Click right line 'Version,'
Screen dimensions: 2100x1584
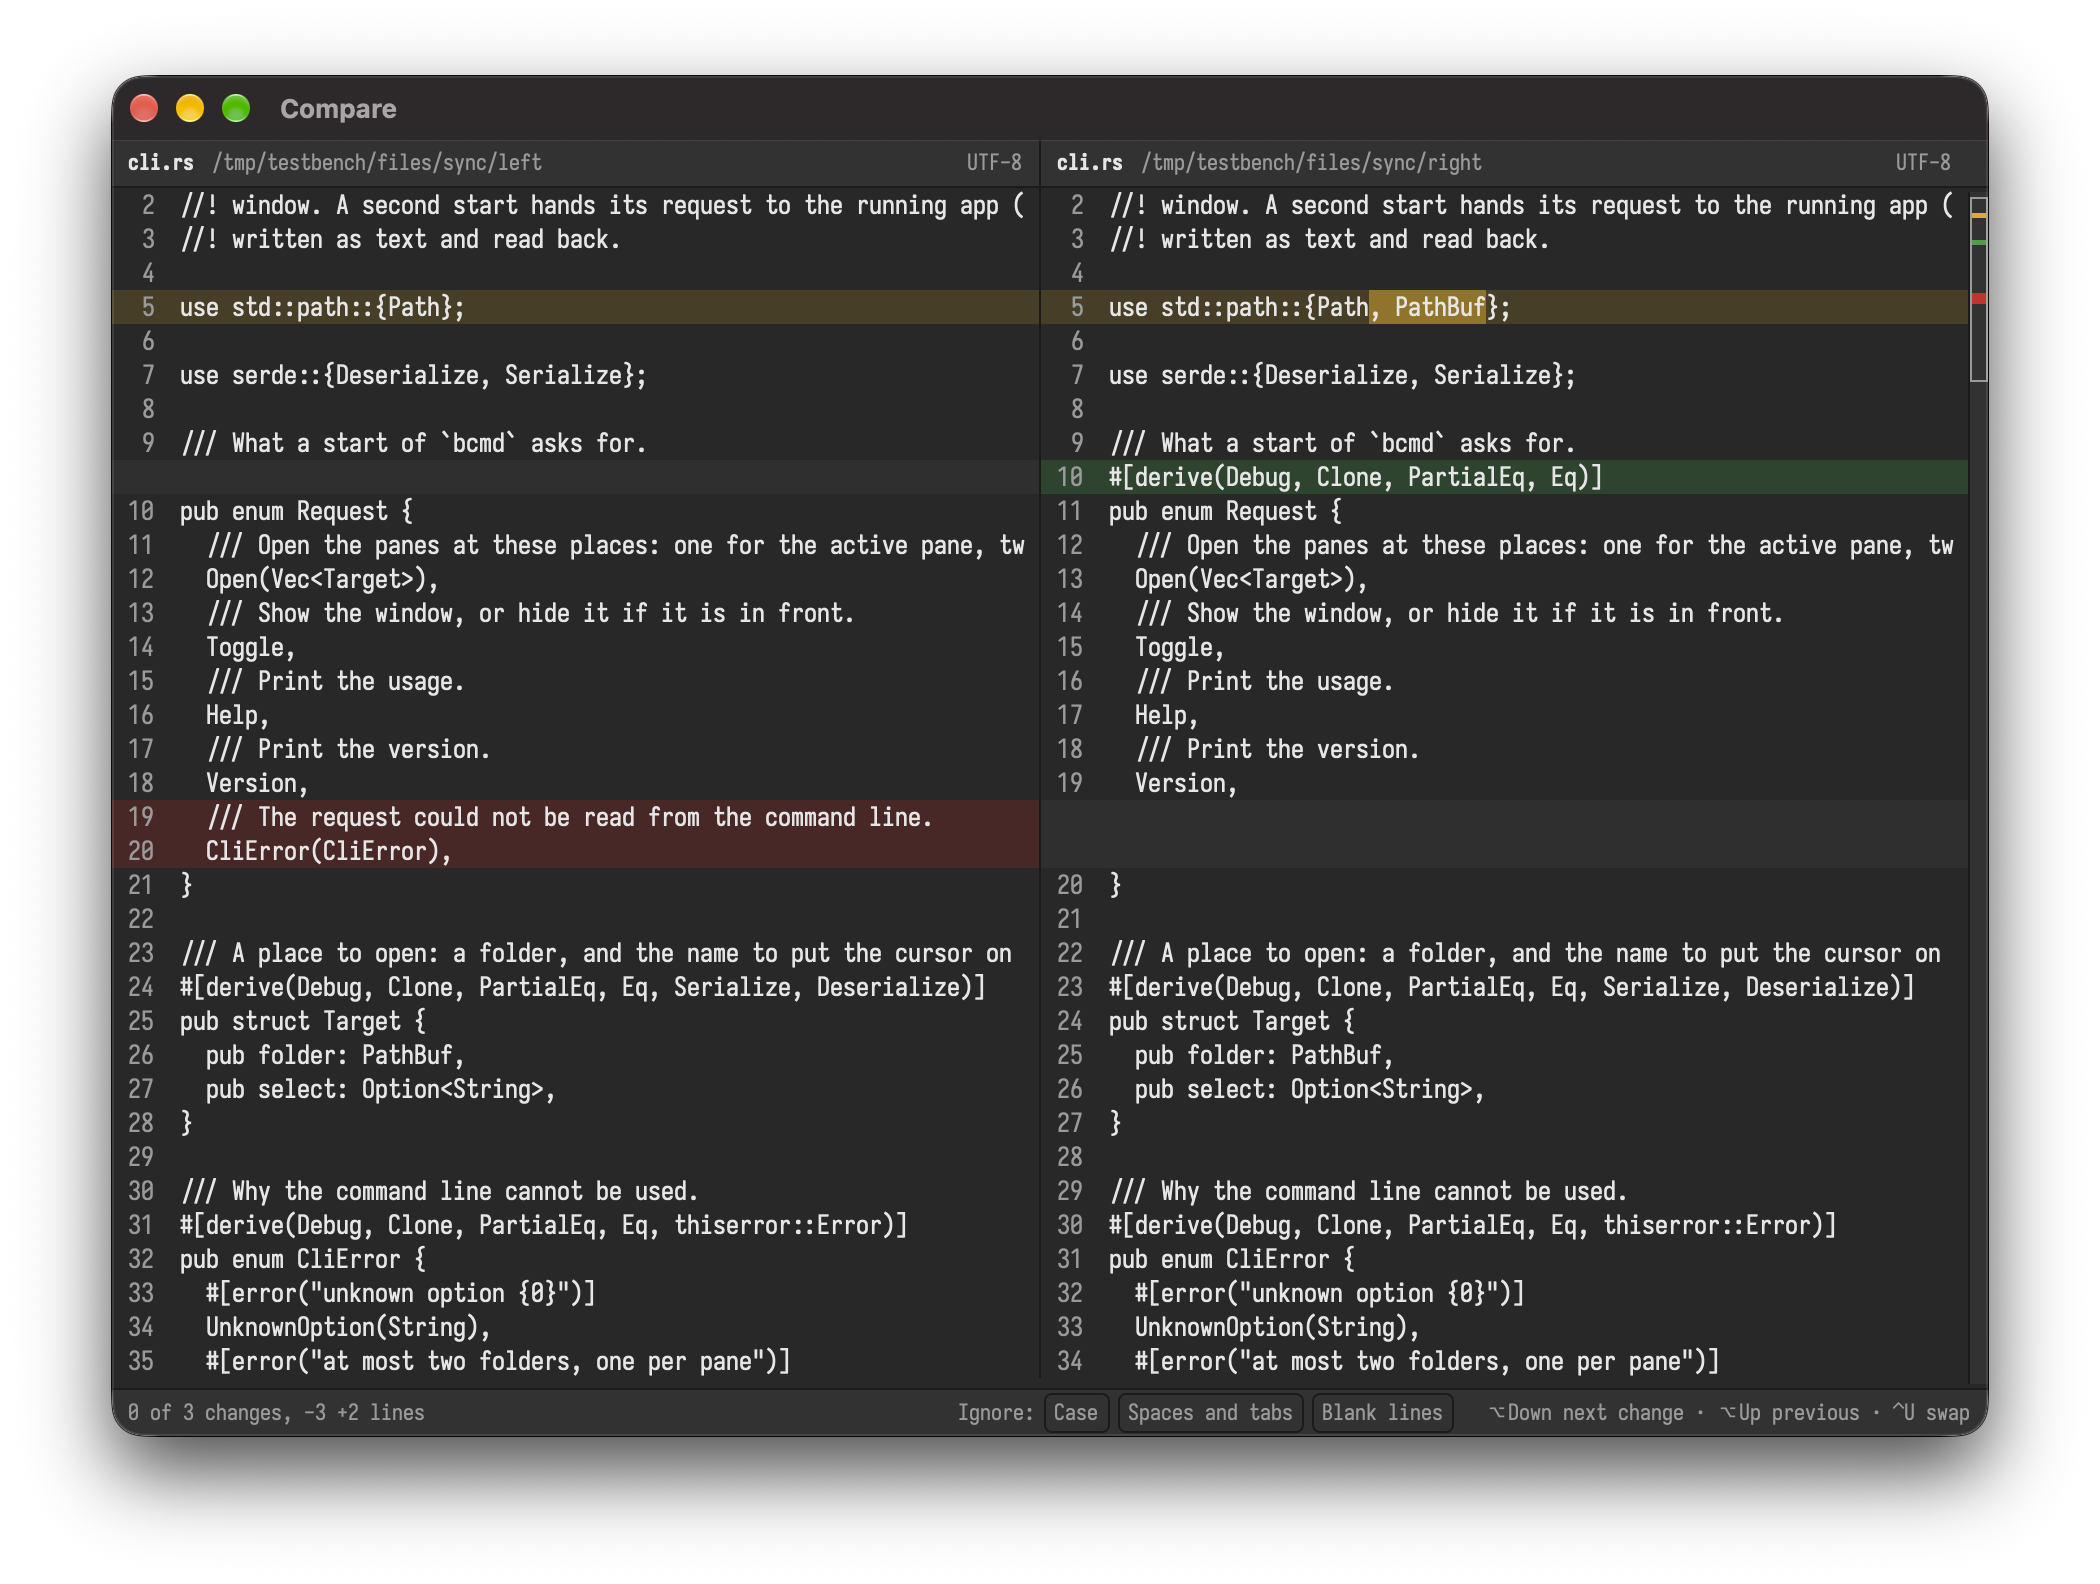click(1186, 783)
